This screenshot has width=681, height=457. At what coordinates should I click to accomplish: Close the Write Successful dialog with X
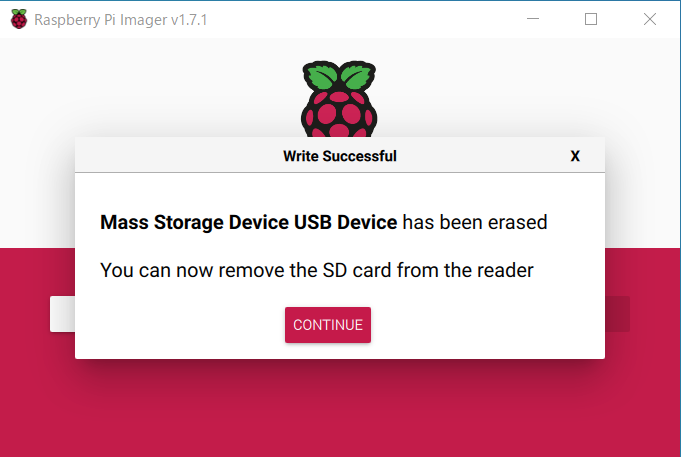575,156
